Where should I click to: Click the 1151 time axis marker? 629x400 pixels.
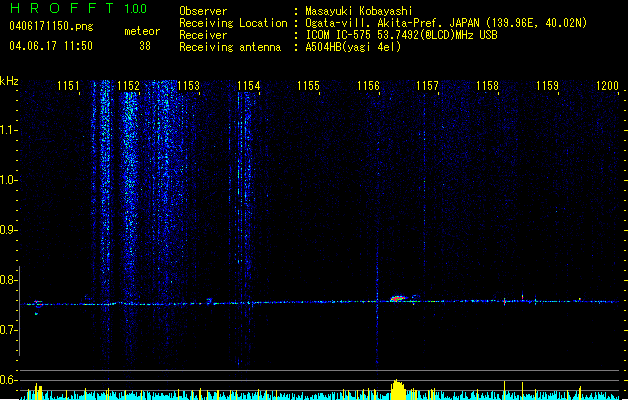68,86
